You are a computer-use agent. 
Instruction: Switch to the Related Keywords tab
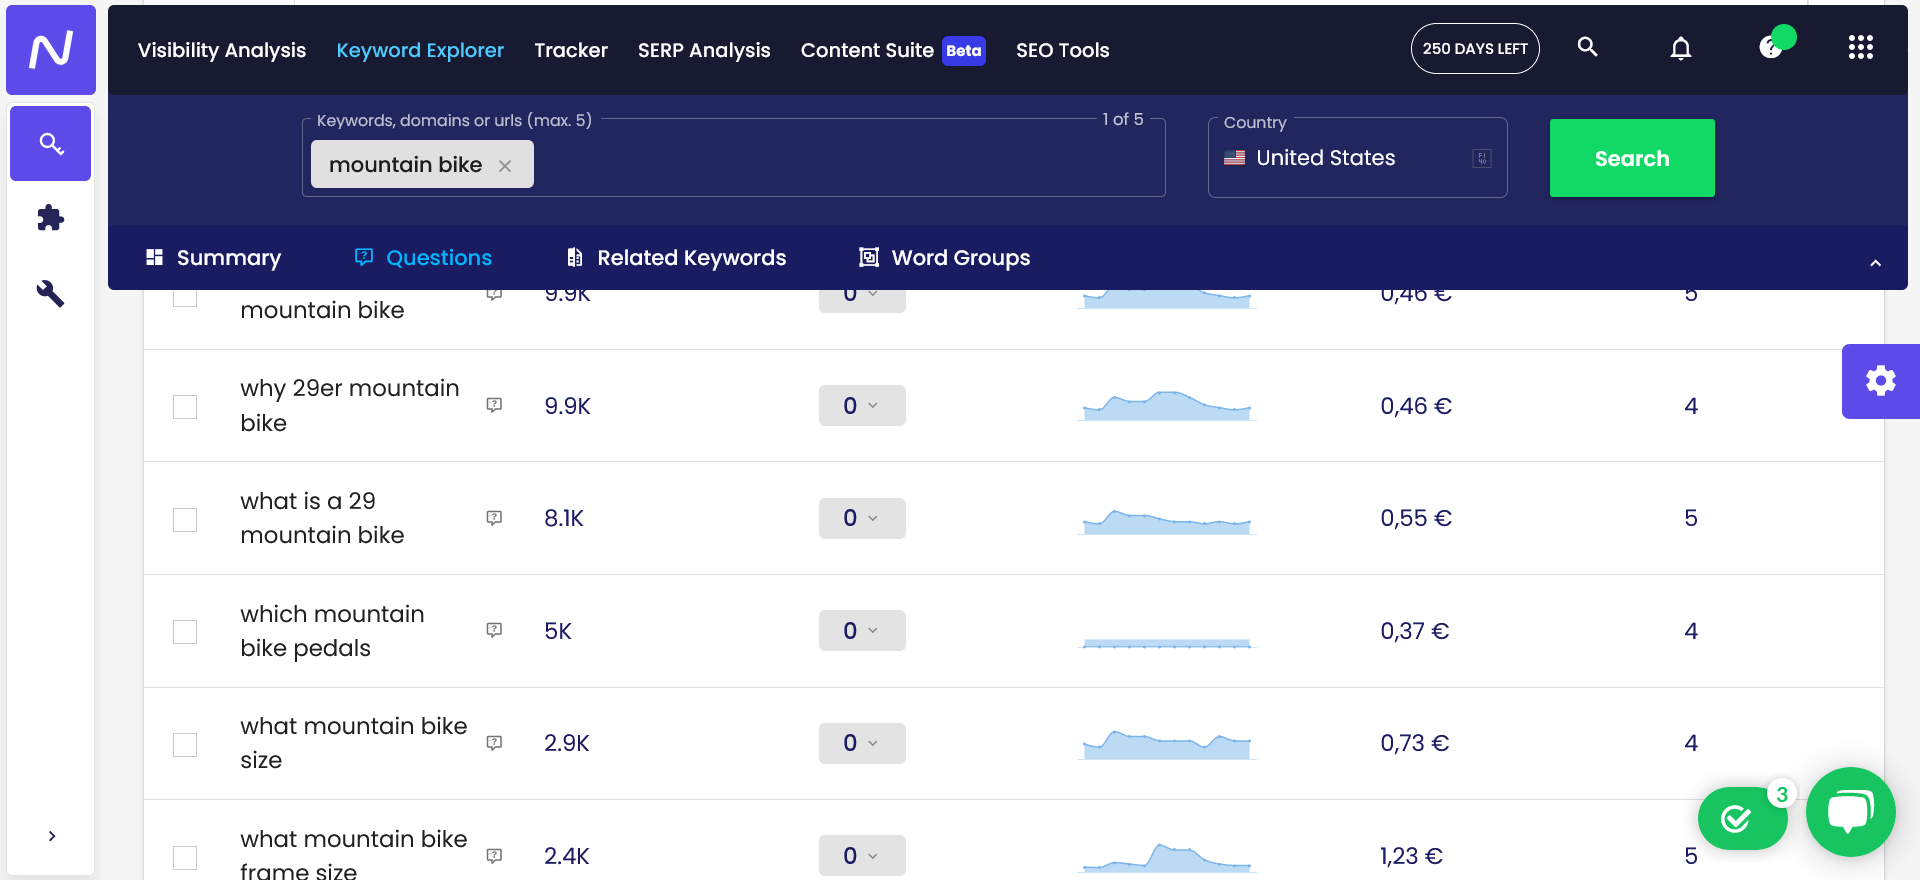(x=676, y=258)
